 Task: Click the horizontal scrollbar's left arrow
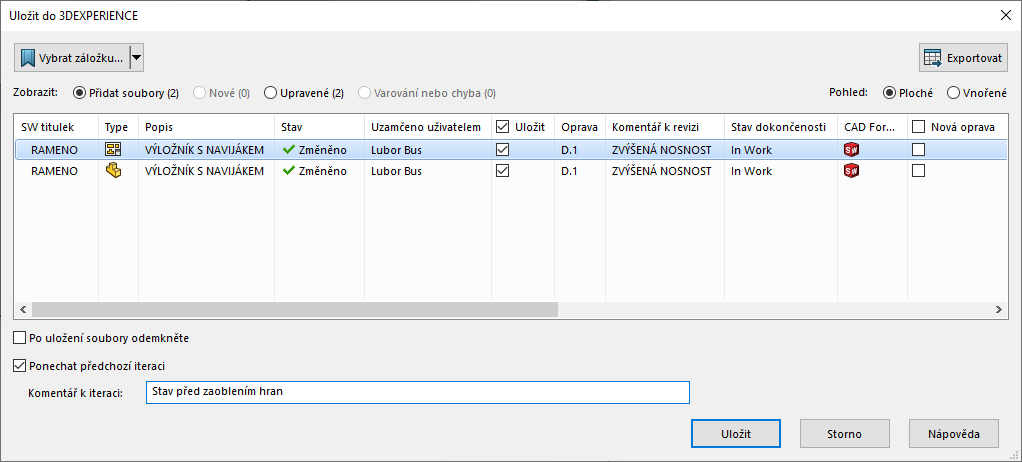click(x=23, y=310)
